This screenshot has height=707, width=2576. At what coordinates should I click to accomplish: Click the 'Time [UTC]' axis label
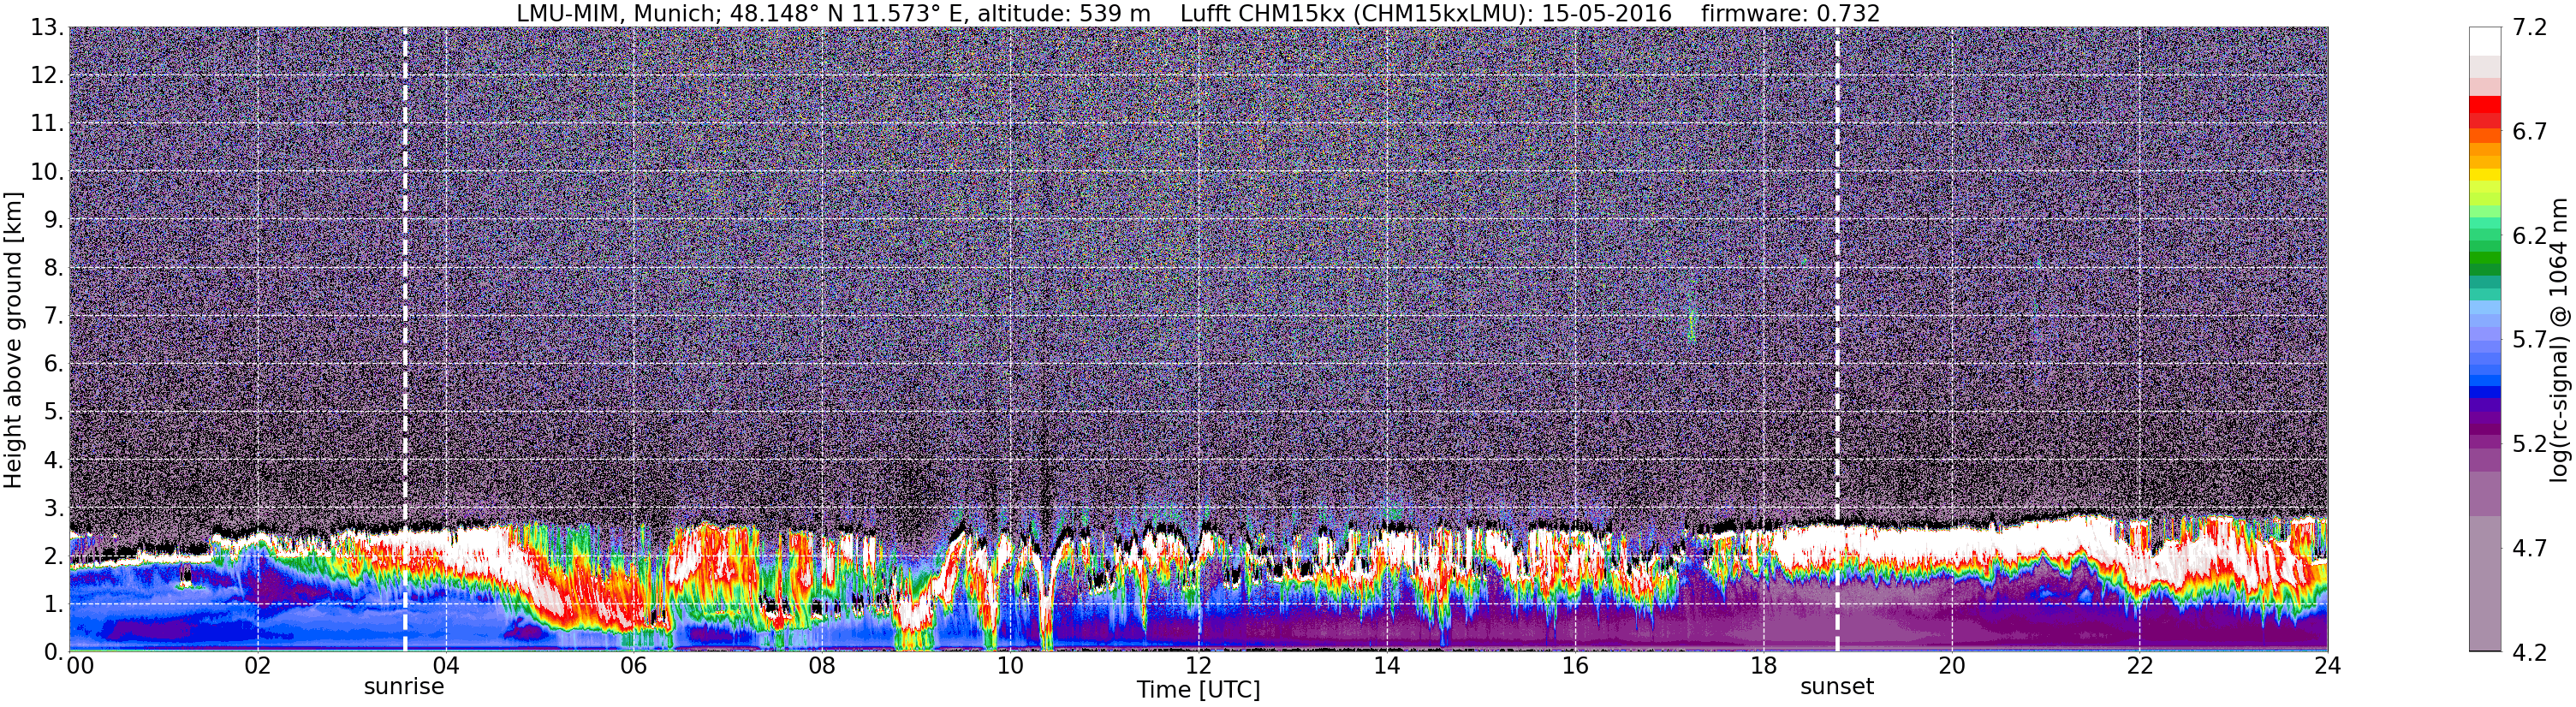[1198, 690]
